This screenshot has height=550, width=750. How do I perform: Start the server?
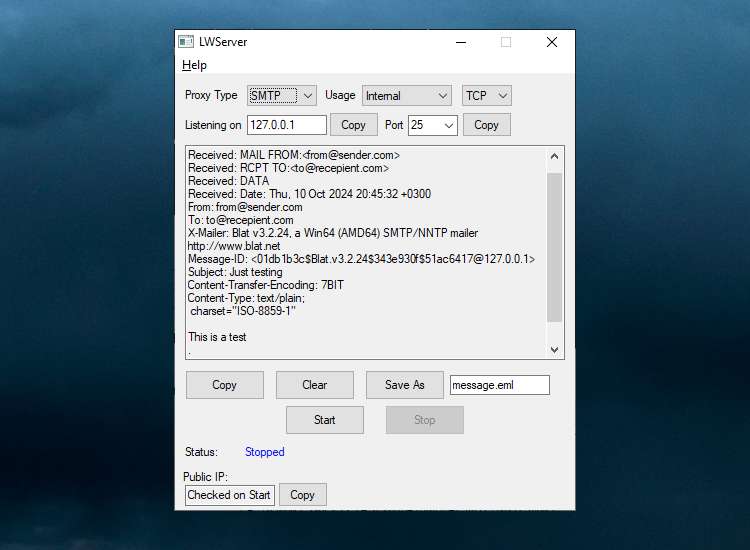click(x=325, y=420)
